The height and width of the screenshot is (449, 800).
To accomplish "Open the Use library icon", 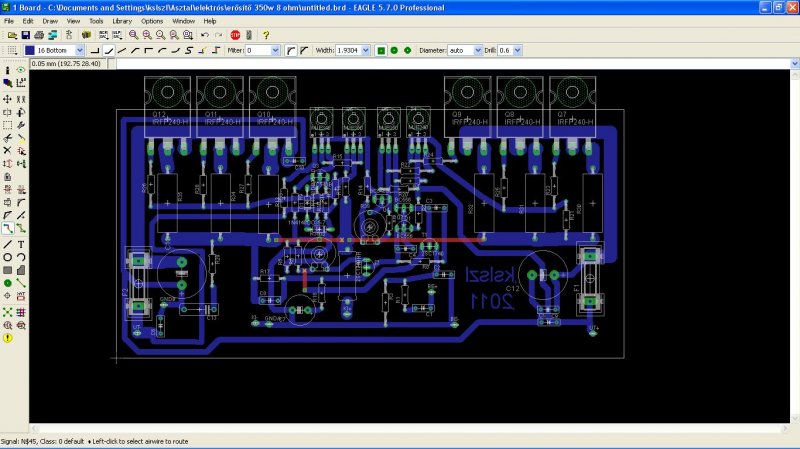I will [86, 35].
